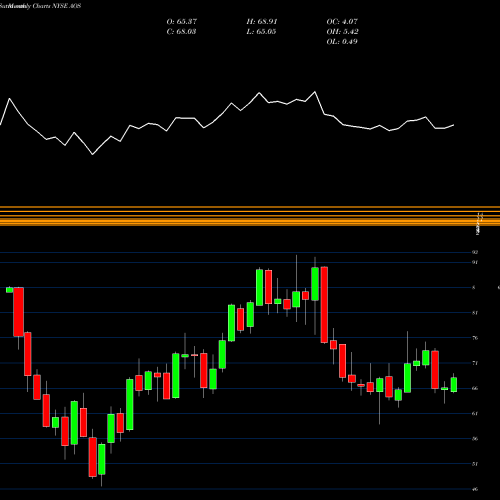Click the 56 price axis label
Screen dimensions: 500x500
pos(475,439)
